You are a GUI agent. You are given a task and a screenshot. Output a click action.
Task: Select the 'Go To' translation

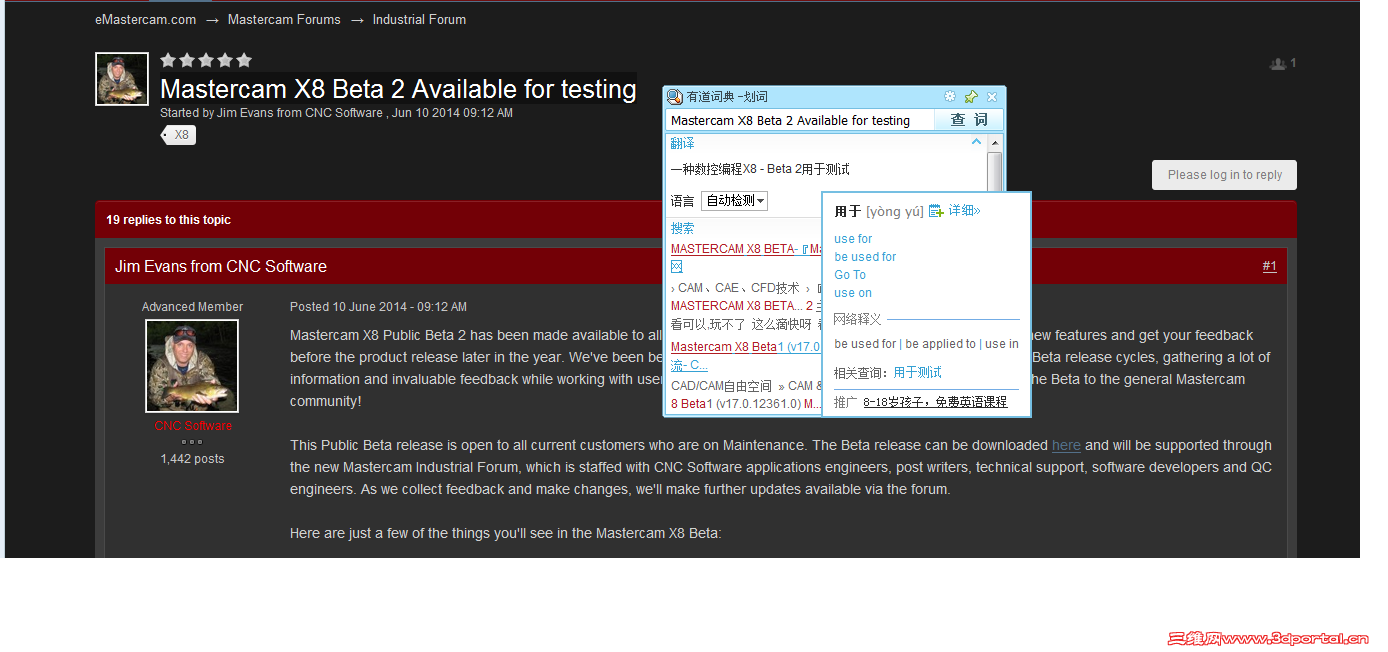pos(850,275)
